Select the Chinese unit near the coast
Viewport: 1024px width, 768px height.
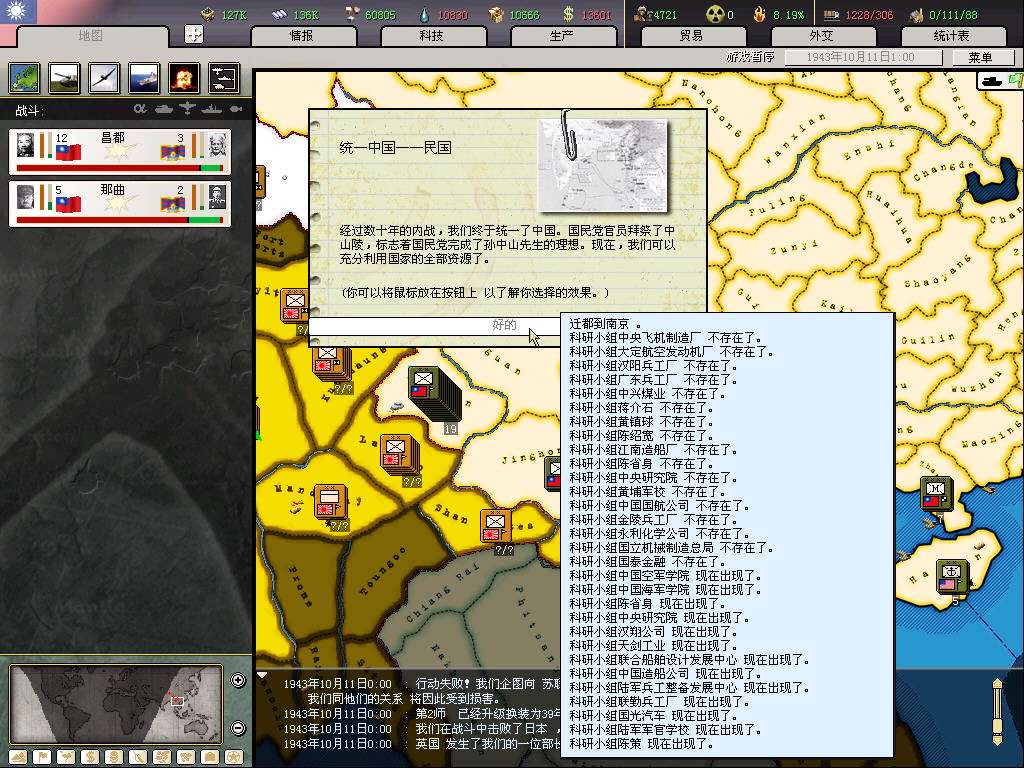coord(935,494)
